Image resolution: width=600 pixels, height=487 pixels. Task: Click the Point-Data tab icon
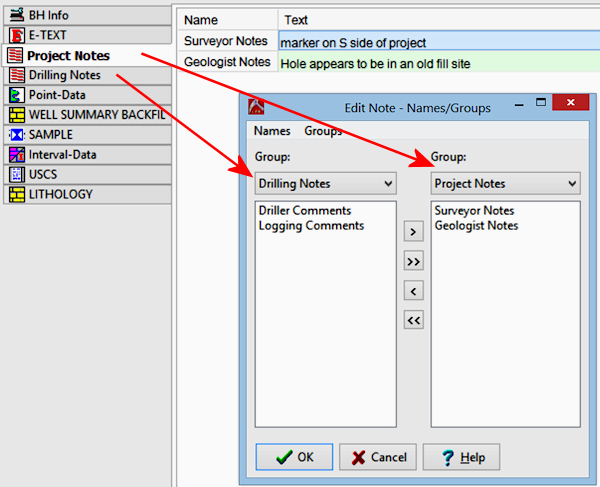click(16, 95)
